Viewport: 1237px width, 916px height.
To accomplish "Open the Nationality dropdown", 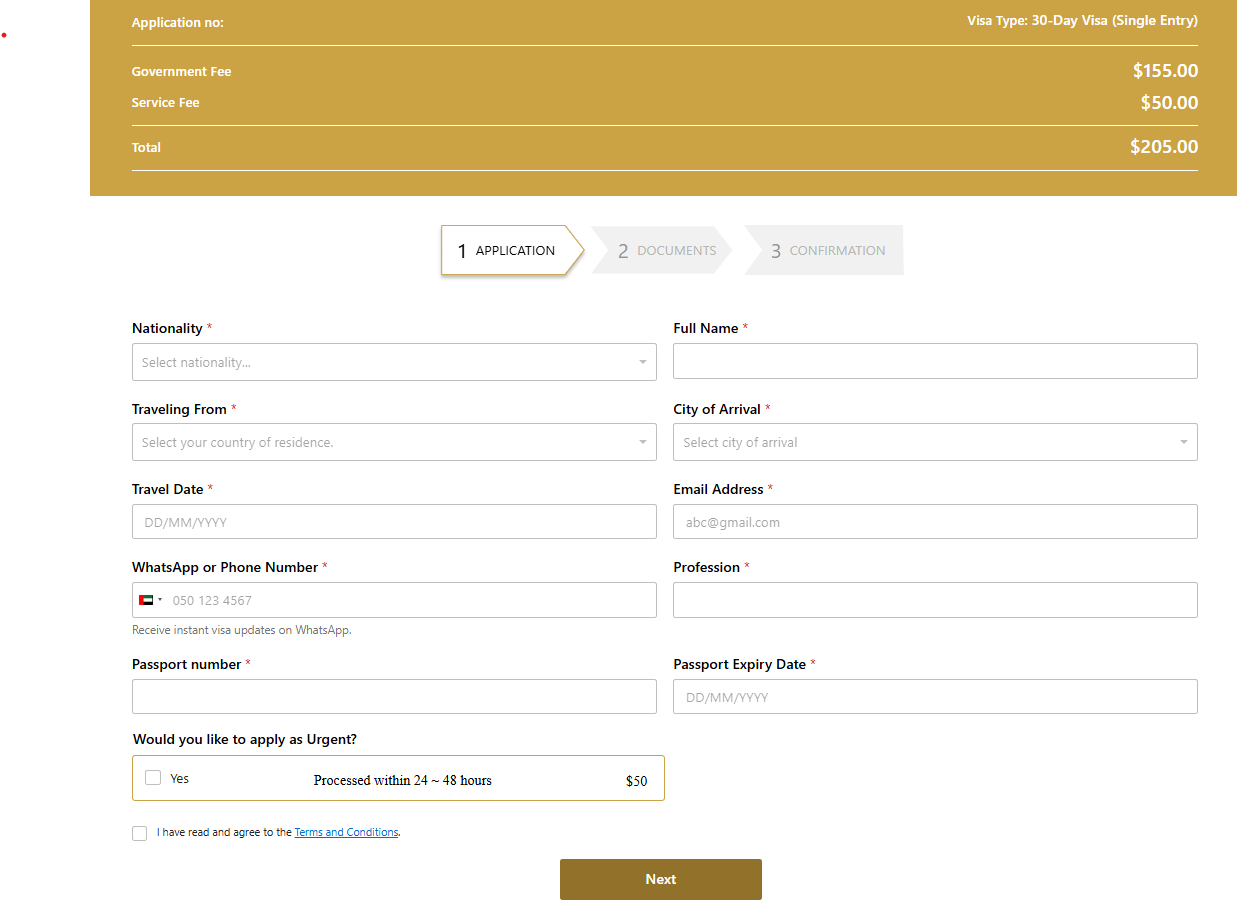I will pos(393,362).
